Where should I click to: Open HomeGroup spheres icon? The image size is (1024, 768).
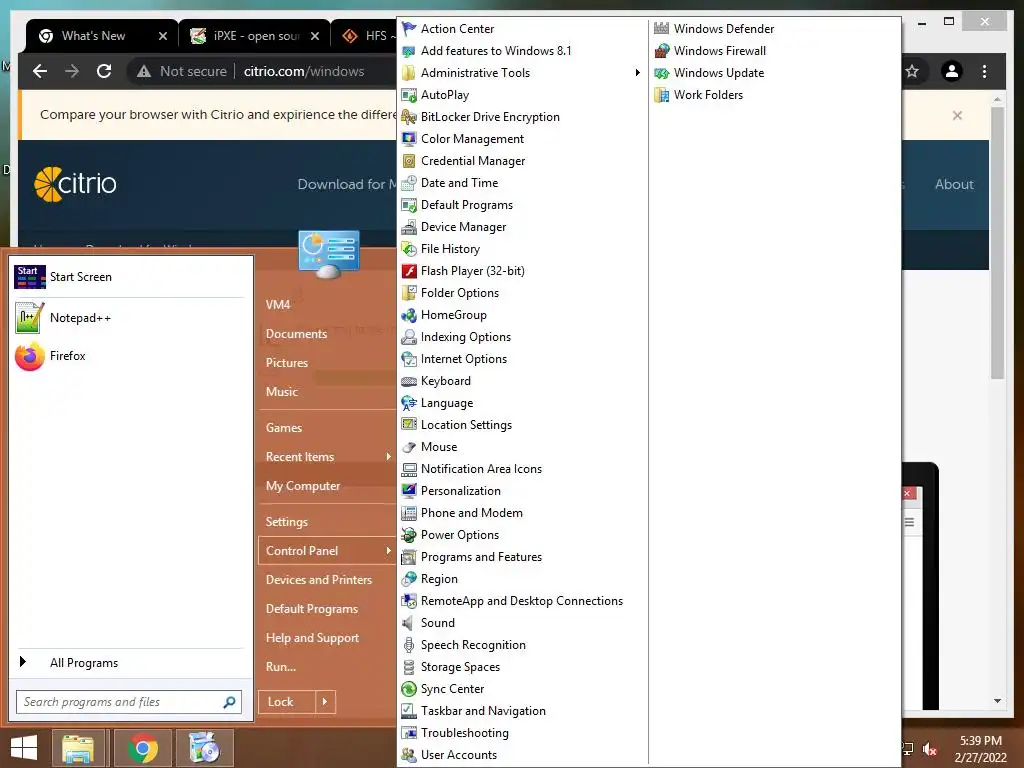tap(409, 315)
